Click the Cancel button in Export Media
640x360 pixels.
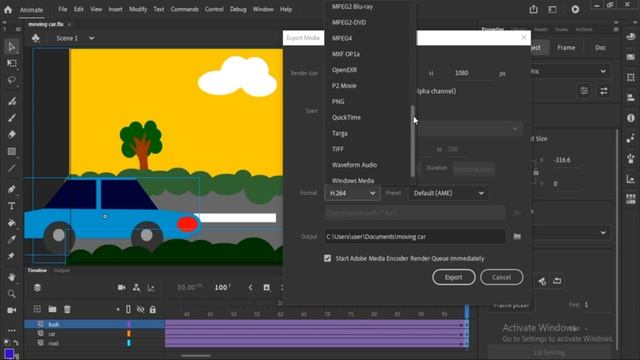(x=502, y=277)
